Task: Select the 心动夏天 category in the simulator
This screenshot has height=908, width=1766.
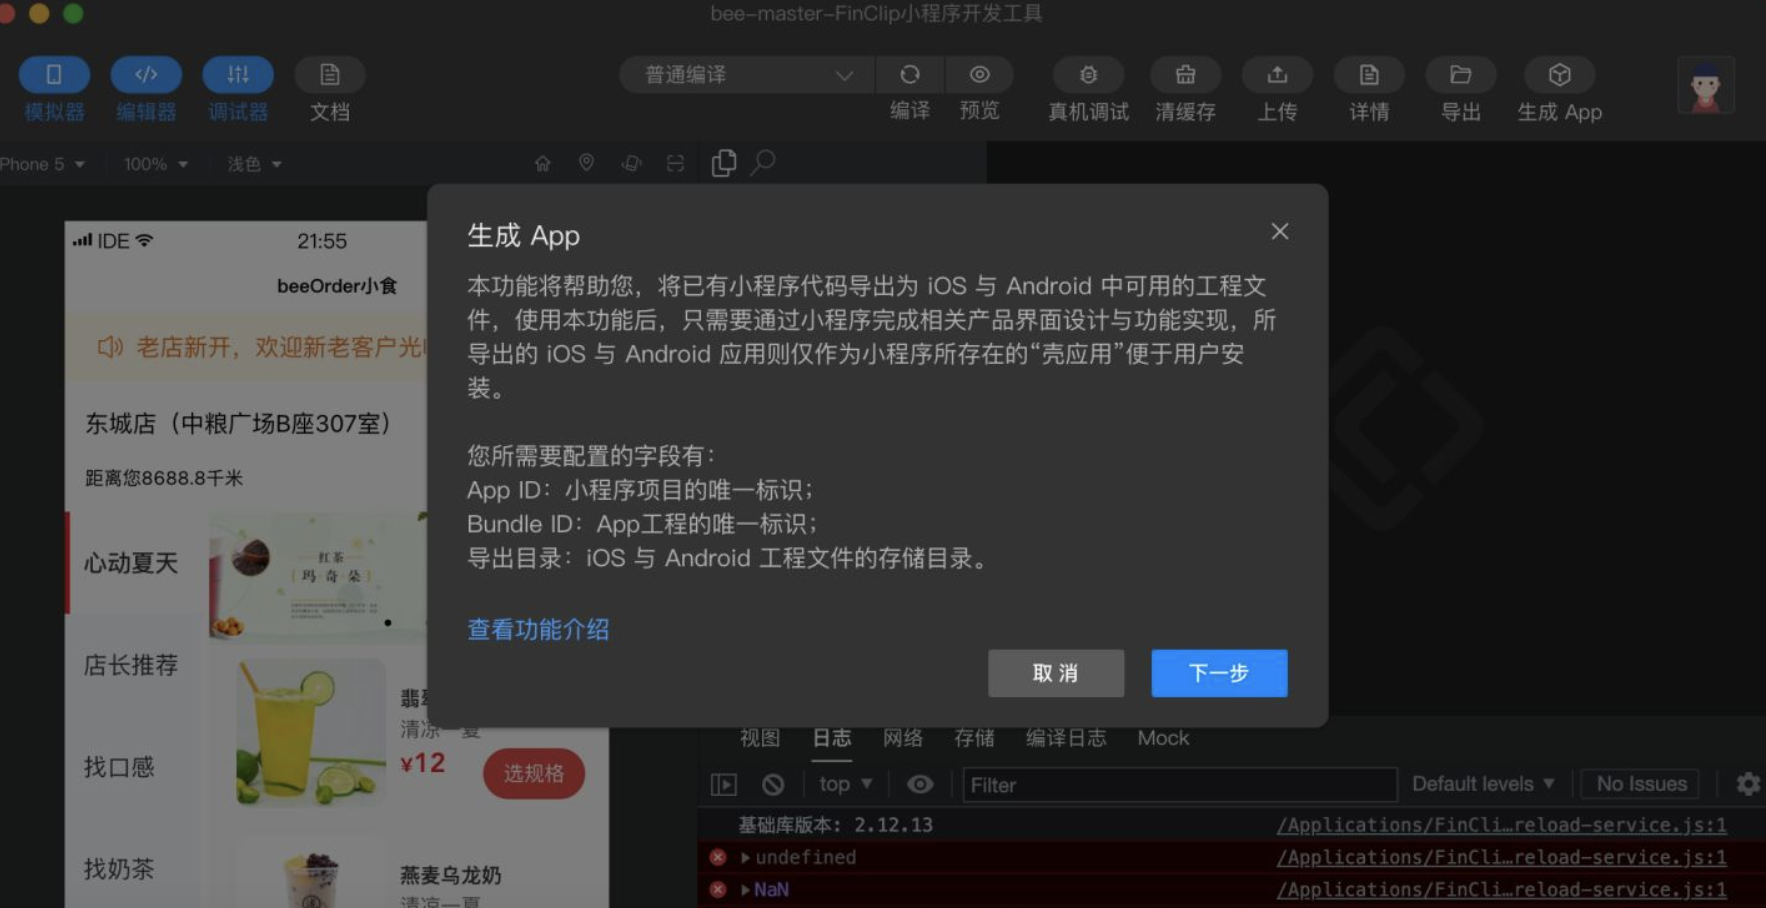Action: click(131, 563)
